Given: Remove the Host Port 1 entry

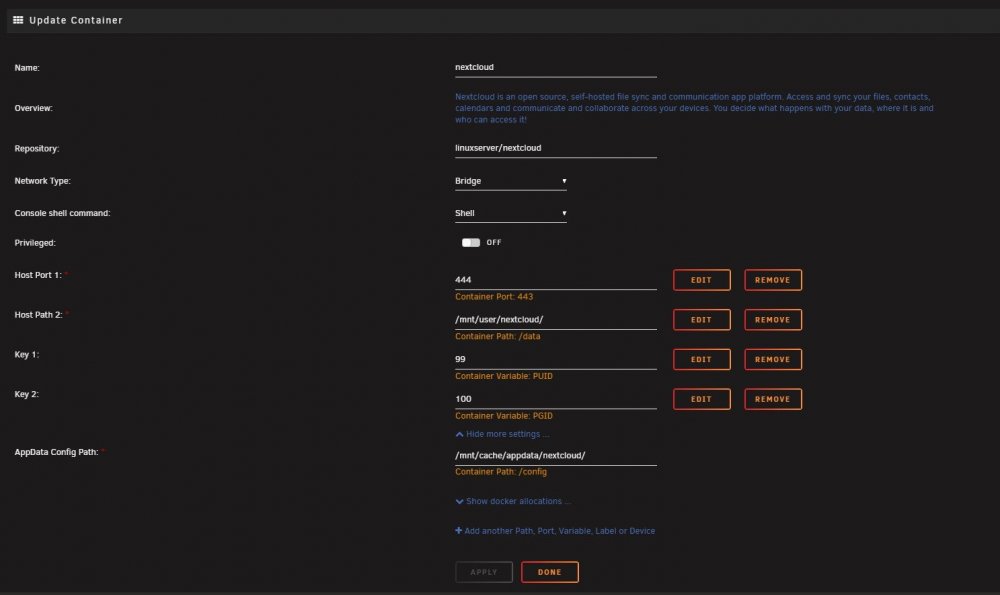Looking at the screenshot, I should point(773,280).
